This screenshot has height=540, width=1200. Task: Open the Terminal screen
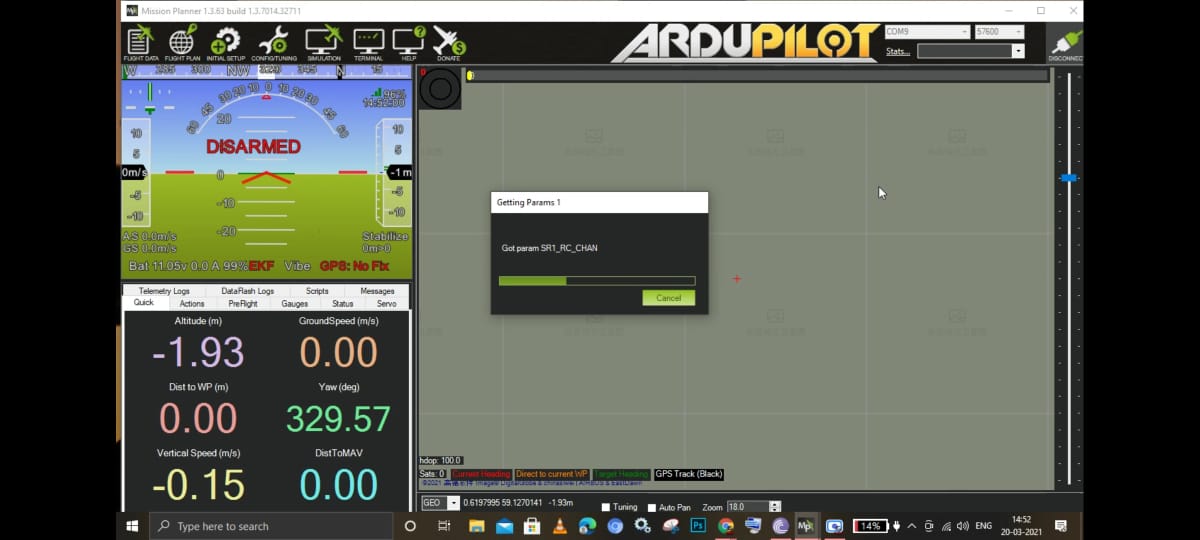[368, 43]
